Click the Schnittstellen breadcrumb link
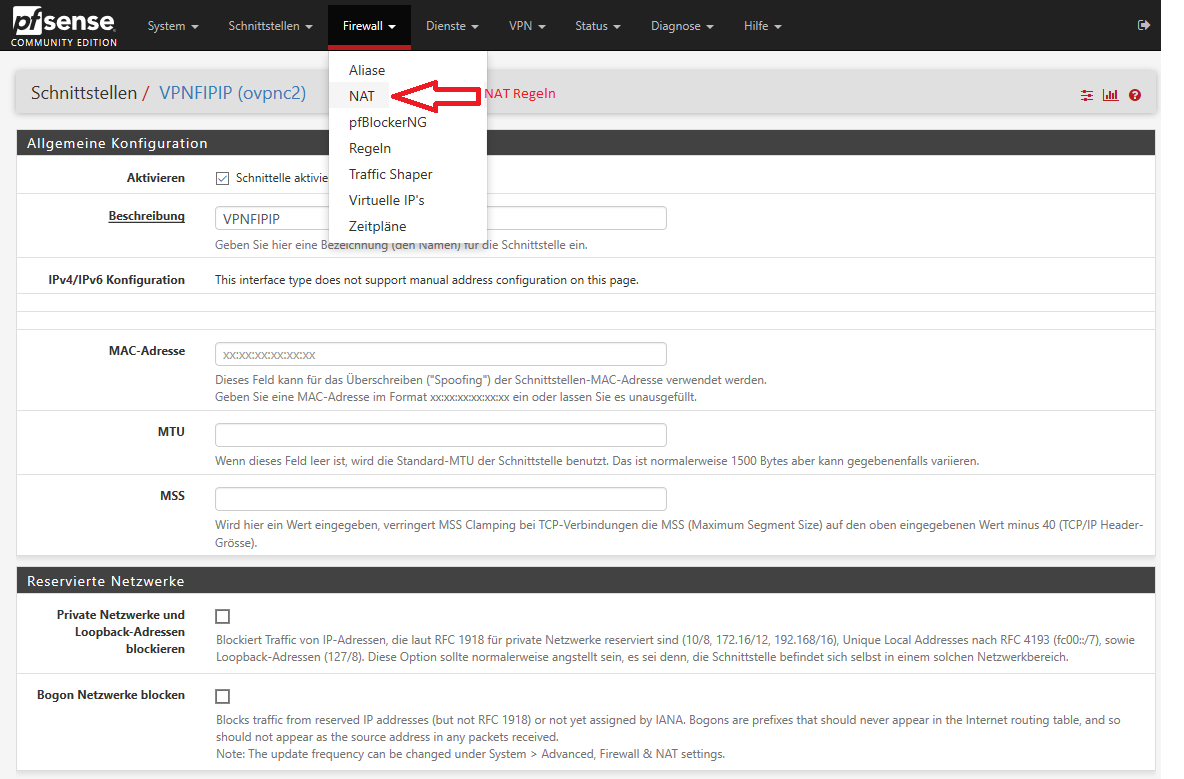Viewport: 1184px width, 779px height. tap(83, 93)
